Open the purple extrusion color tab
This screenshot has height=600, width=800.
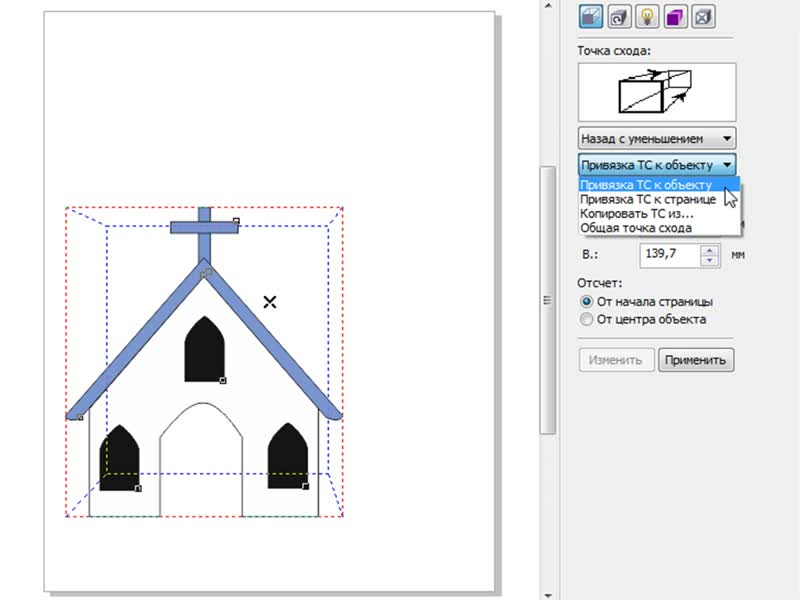point(676,15)
